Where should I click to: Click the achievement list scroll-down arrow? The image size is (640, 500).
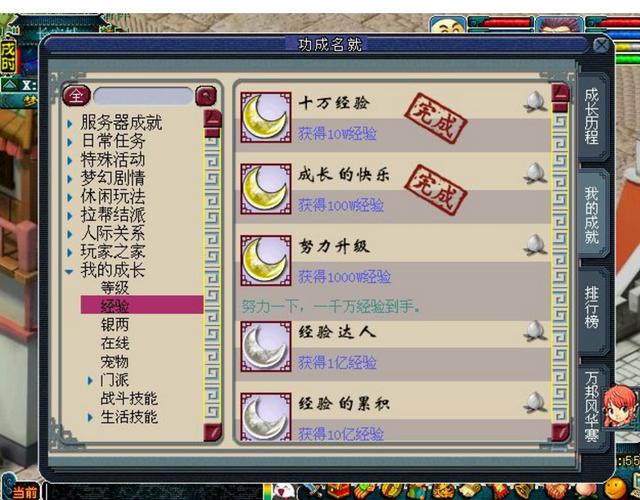[x=560, y=432]
